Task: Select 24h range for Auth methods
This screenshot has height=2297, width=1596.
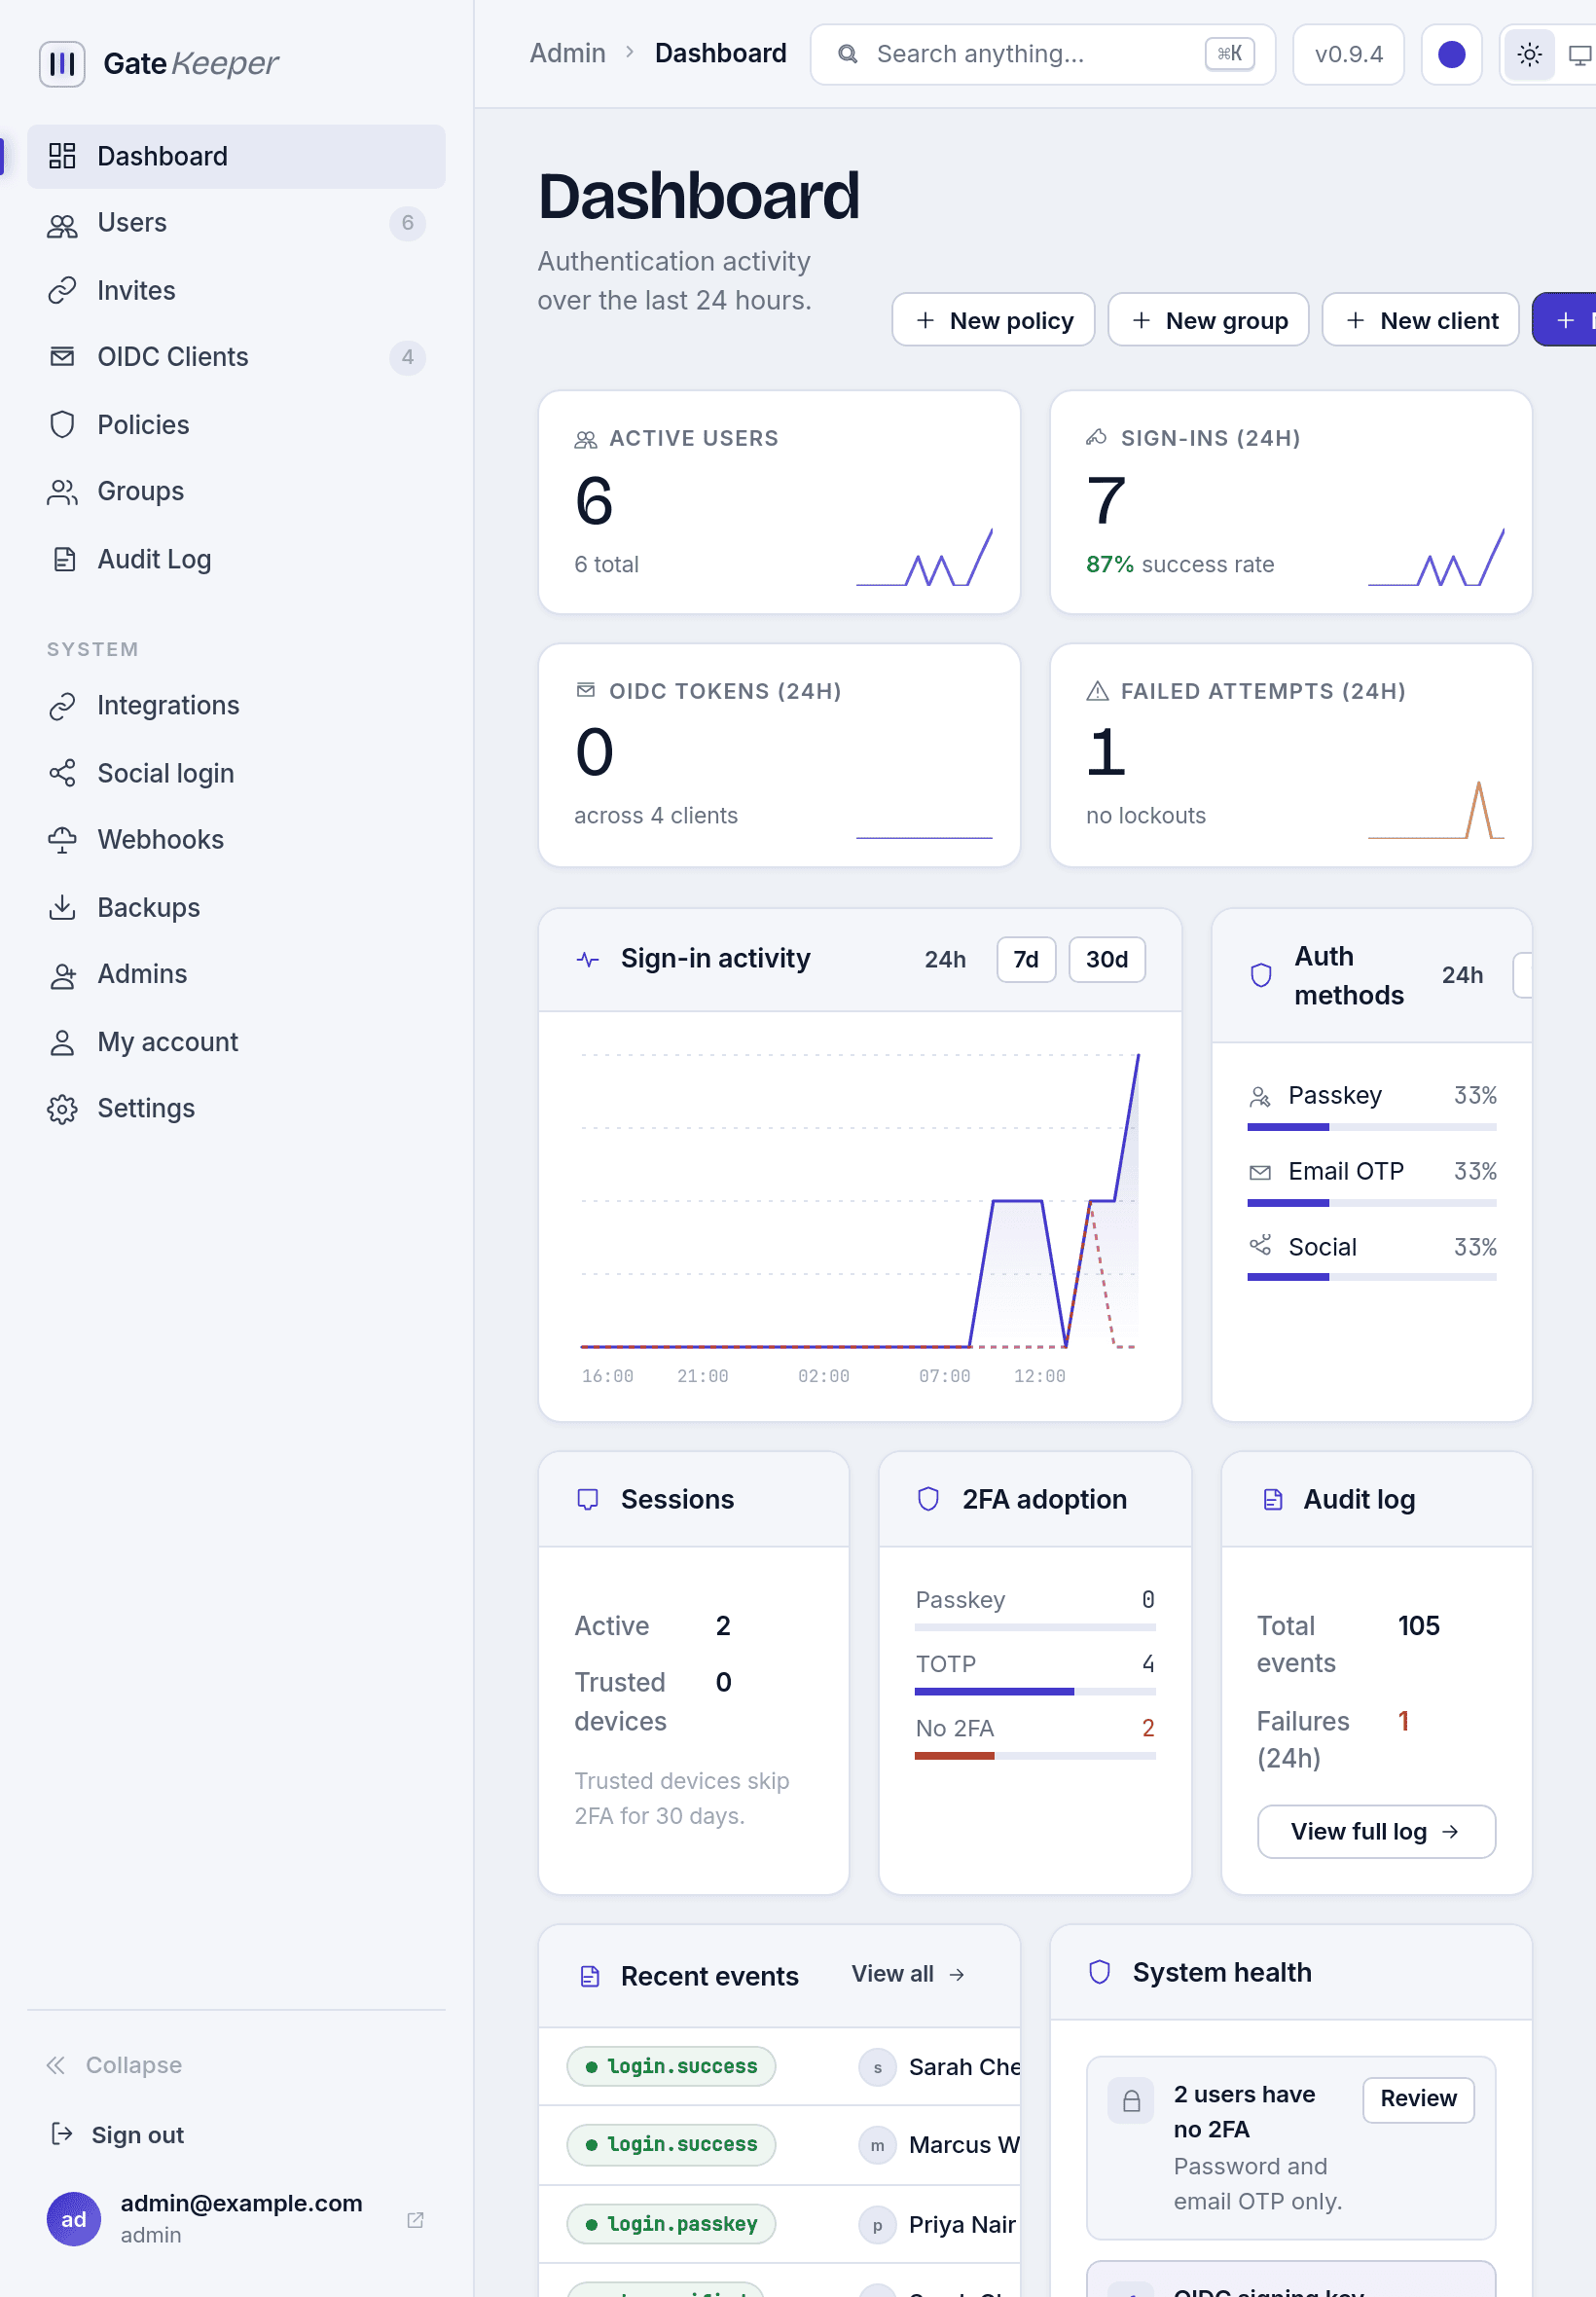Action: 1463,976
